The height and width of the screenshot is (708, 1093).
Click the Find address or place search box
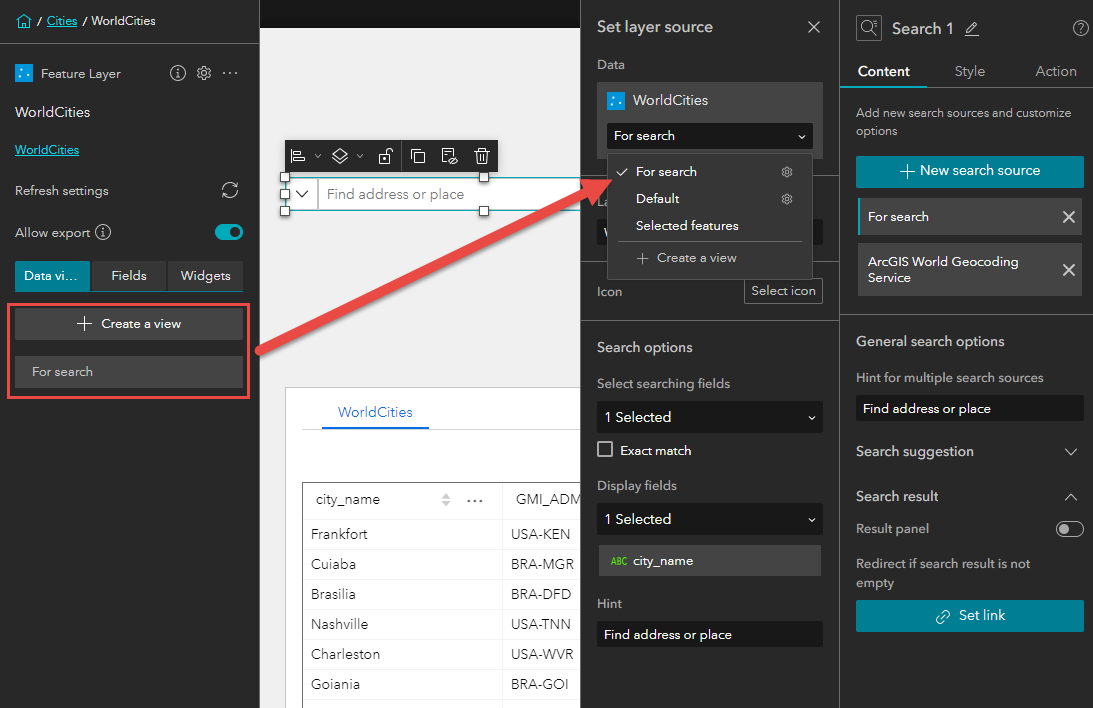tap(449, 194)
